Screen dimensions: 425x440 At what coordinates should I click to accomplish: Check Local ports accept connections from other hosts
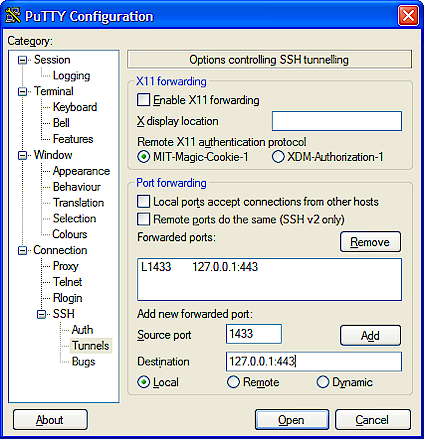pos(143,202)
